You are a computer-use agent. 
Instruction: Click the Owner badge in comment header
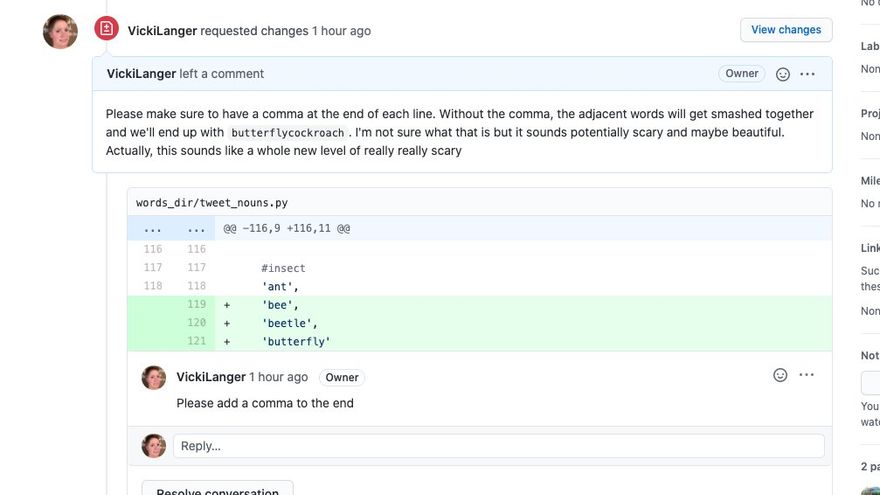tap(741, 74)
